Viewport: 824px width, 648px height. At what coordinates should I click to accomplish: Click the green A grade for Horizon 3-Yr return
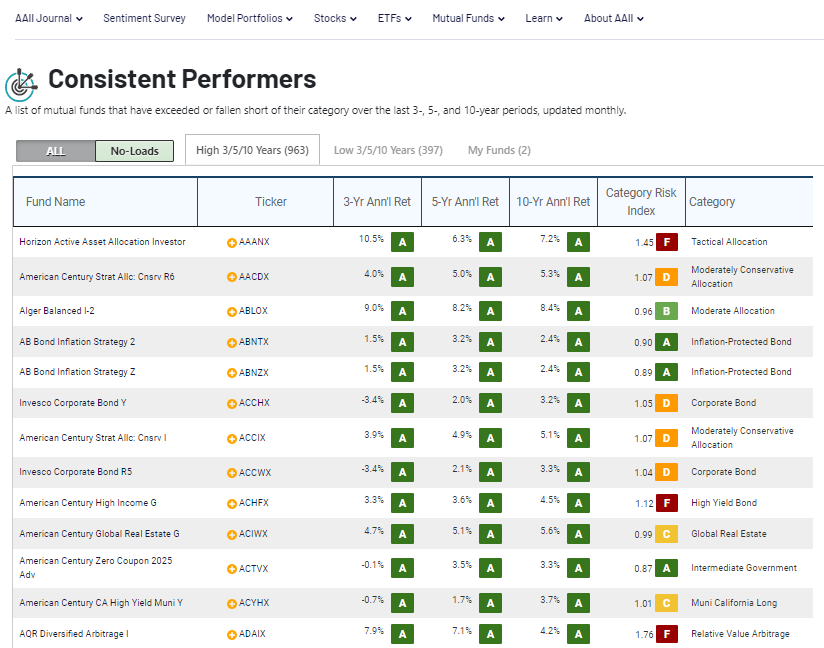point(402,241)
